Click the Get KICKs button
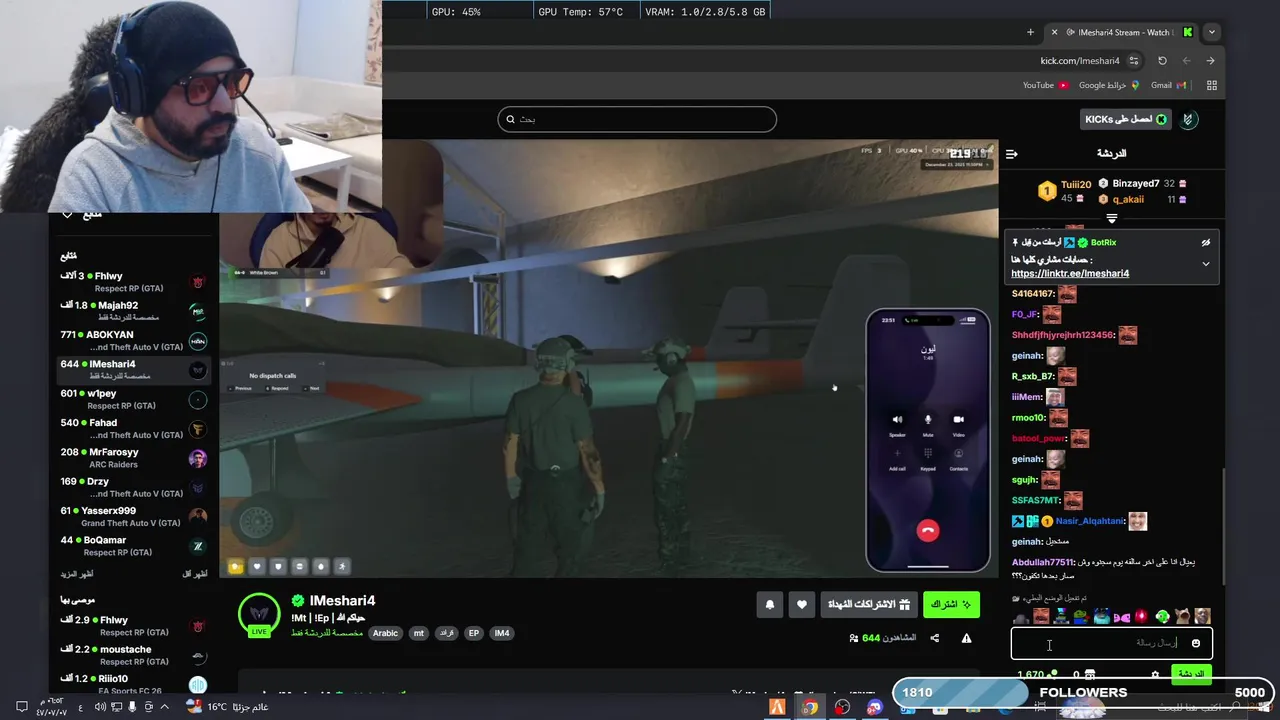 pyautogui.click(x=1126, y=119)
